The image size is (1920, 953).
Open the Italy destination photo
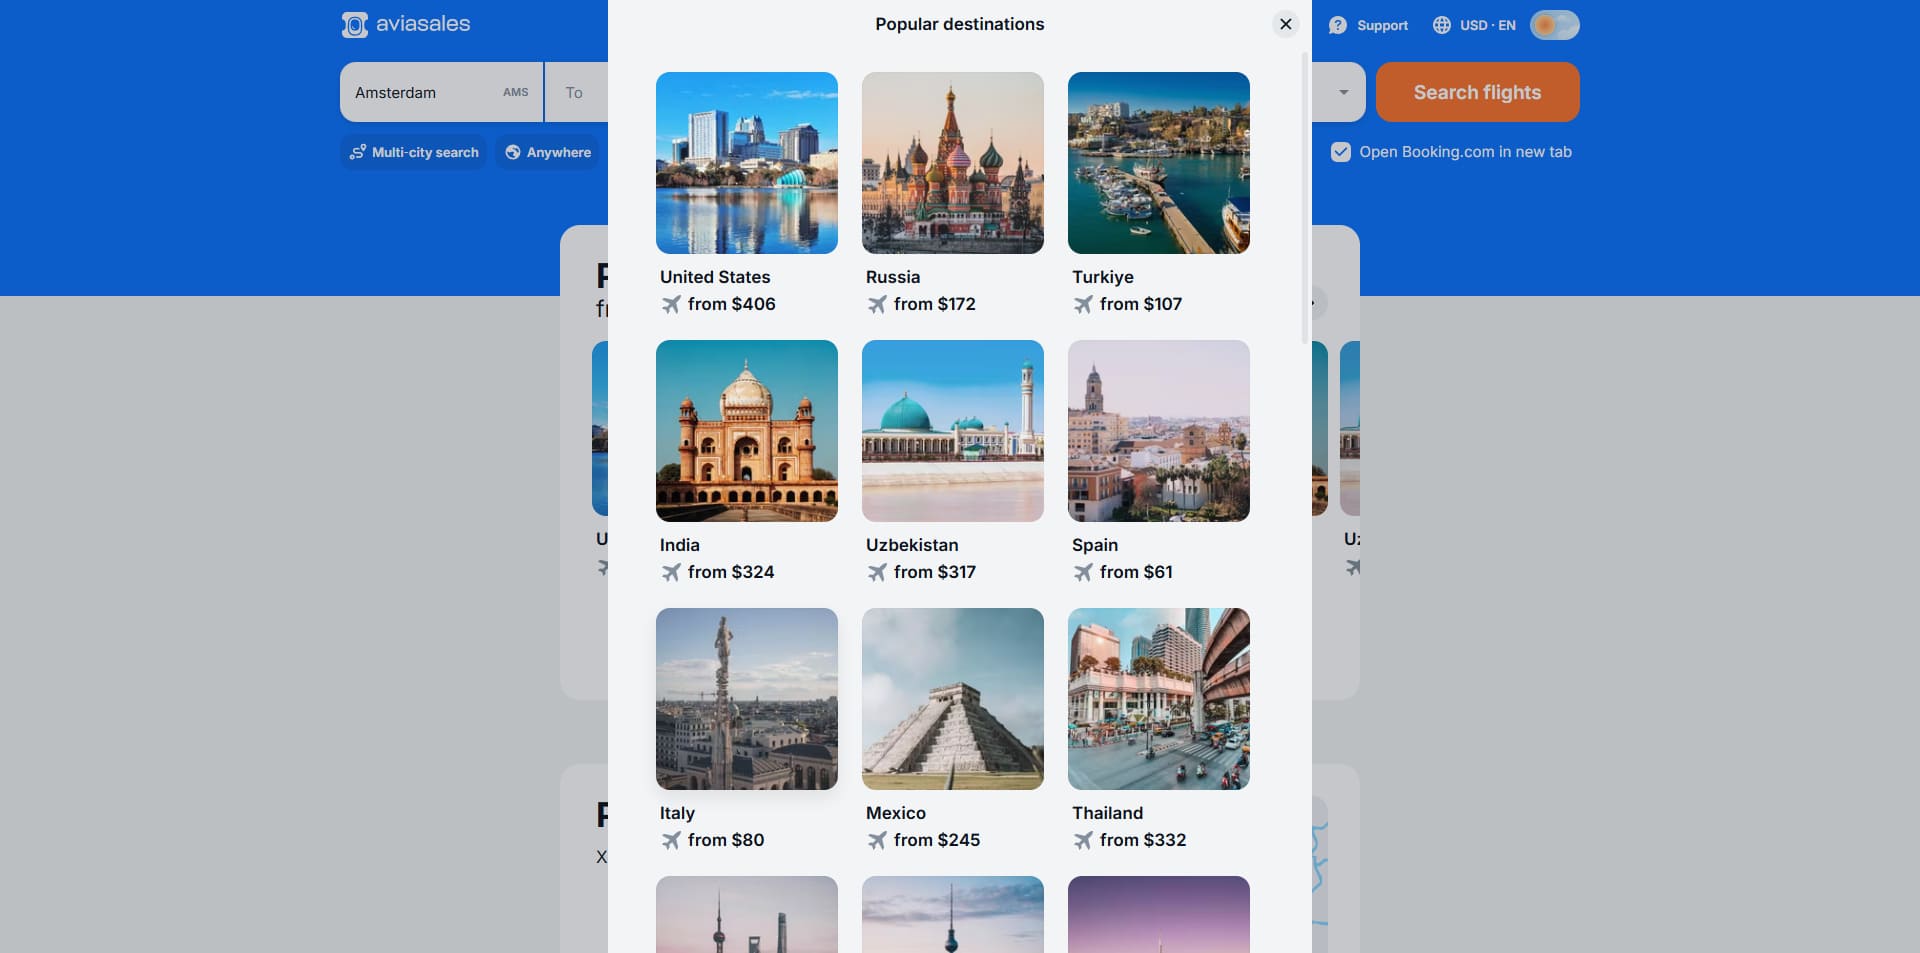pos(747,699)
